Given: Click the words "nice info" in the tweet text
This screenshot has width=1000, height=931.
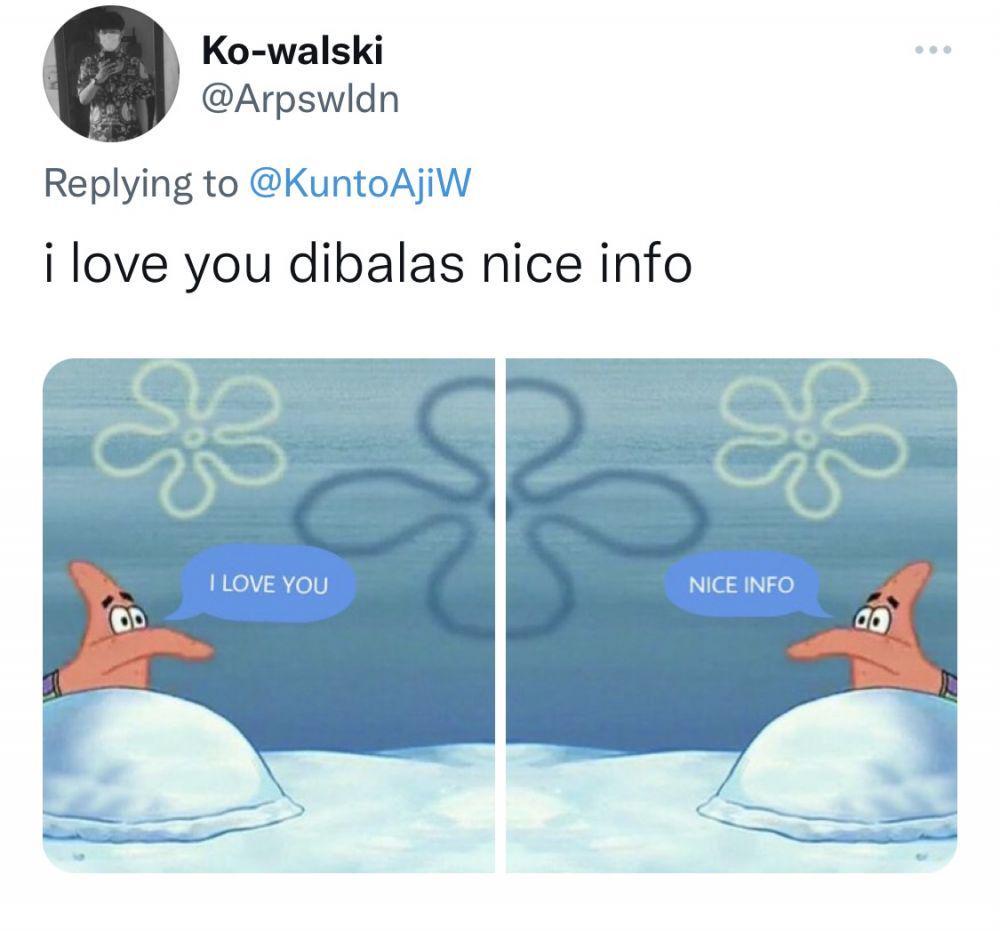Looking at the screenshot, I should (x=586, y=264).
